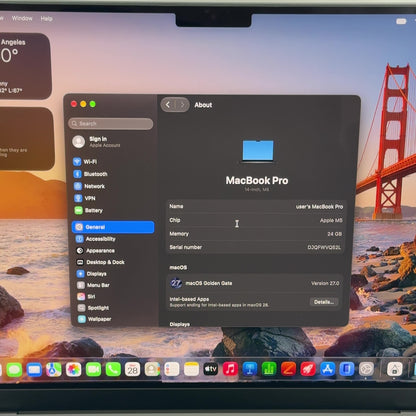
Task: Open the Los Angeles weather widget
Action: point(25,66)
